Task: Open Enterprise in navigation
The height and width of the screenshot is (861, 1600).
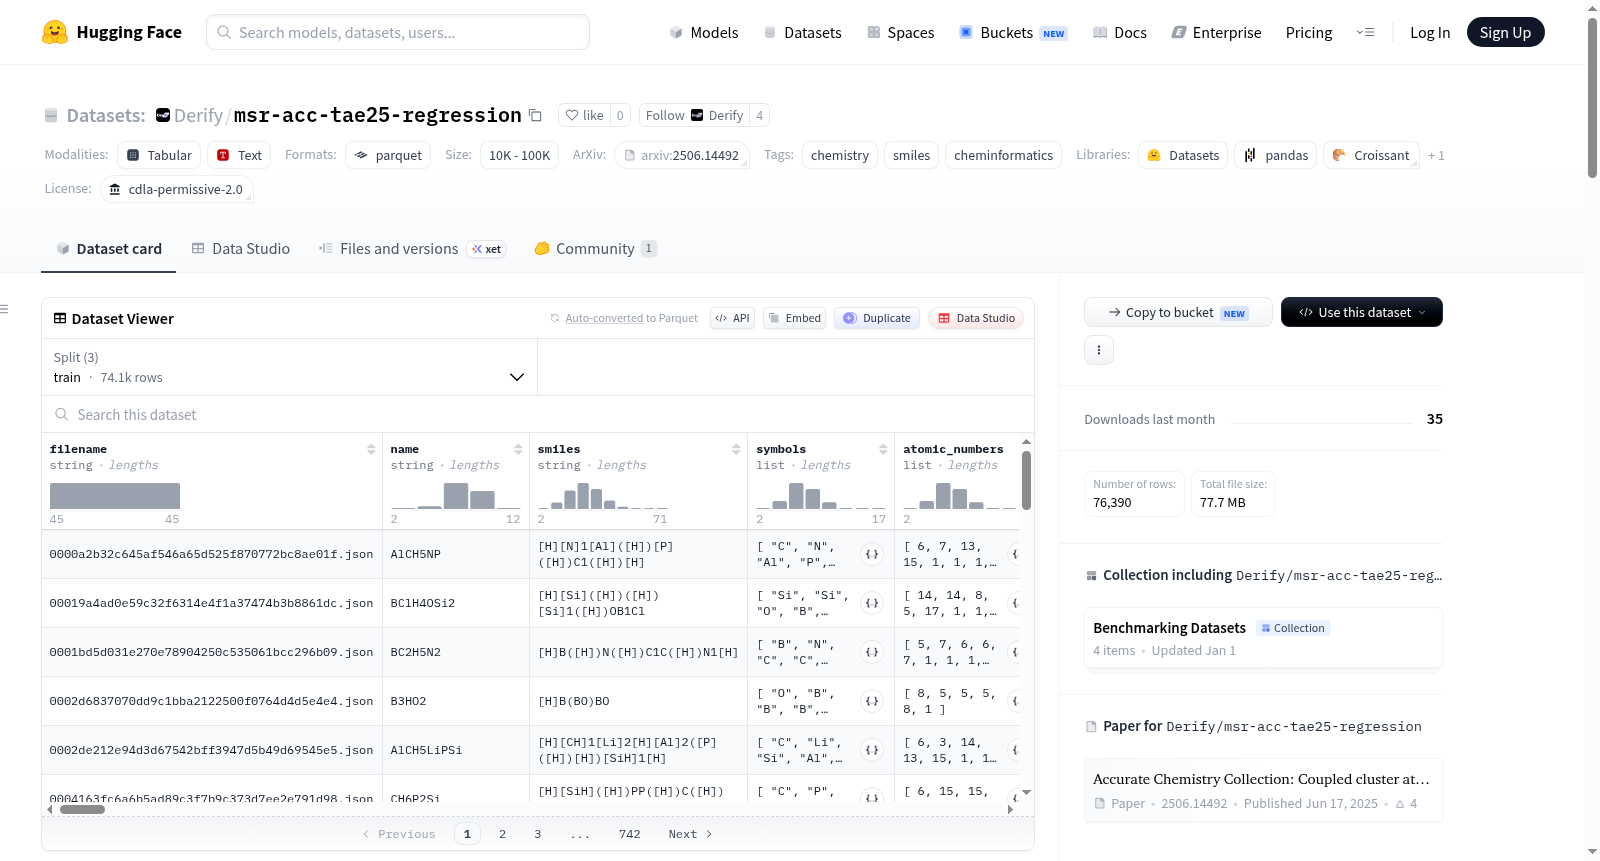Action: 1216,32
